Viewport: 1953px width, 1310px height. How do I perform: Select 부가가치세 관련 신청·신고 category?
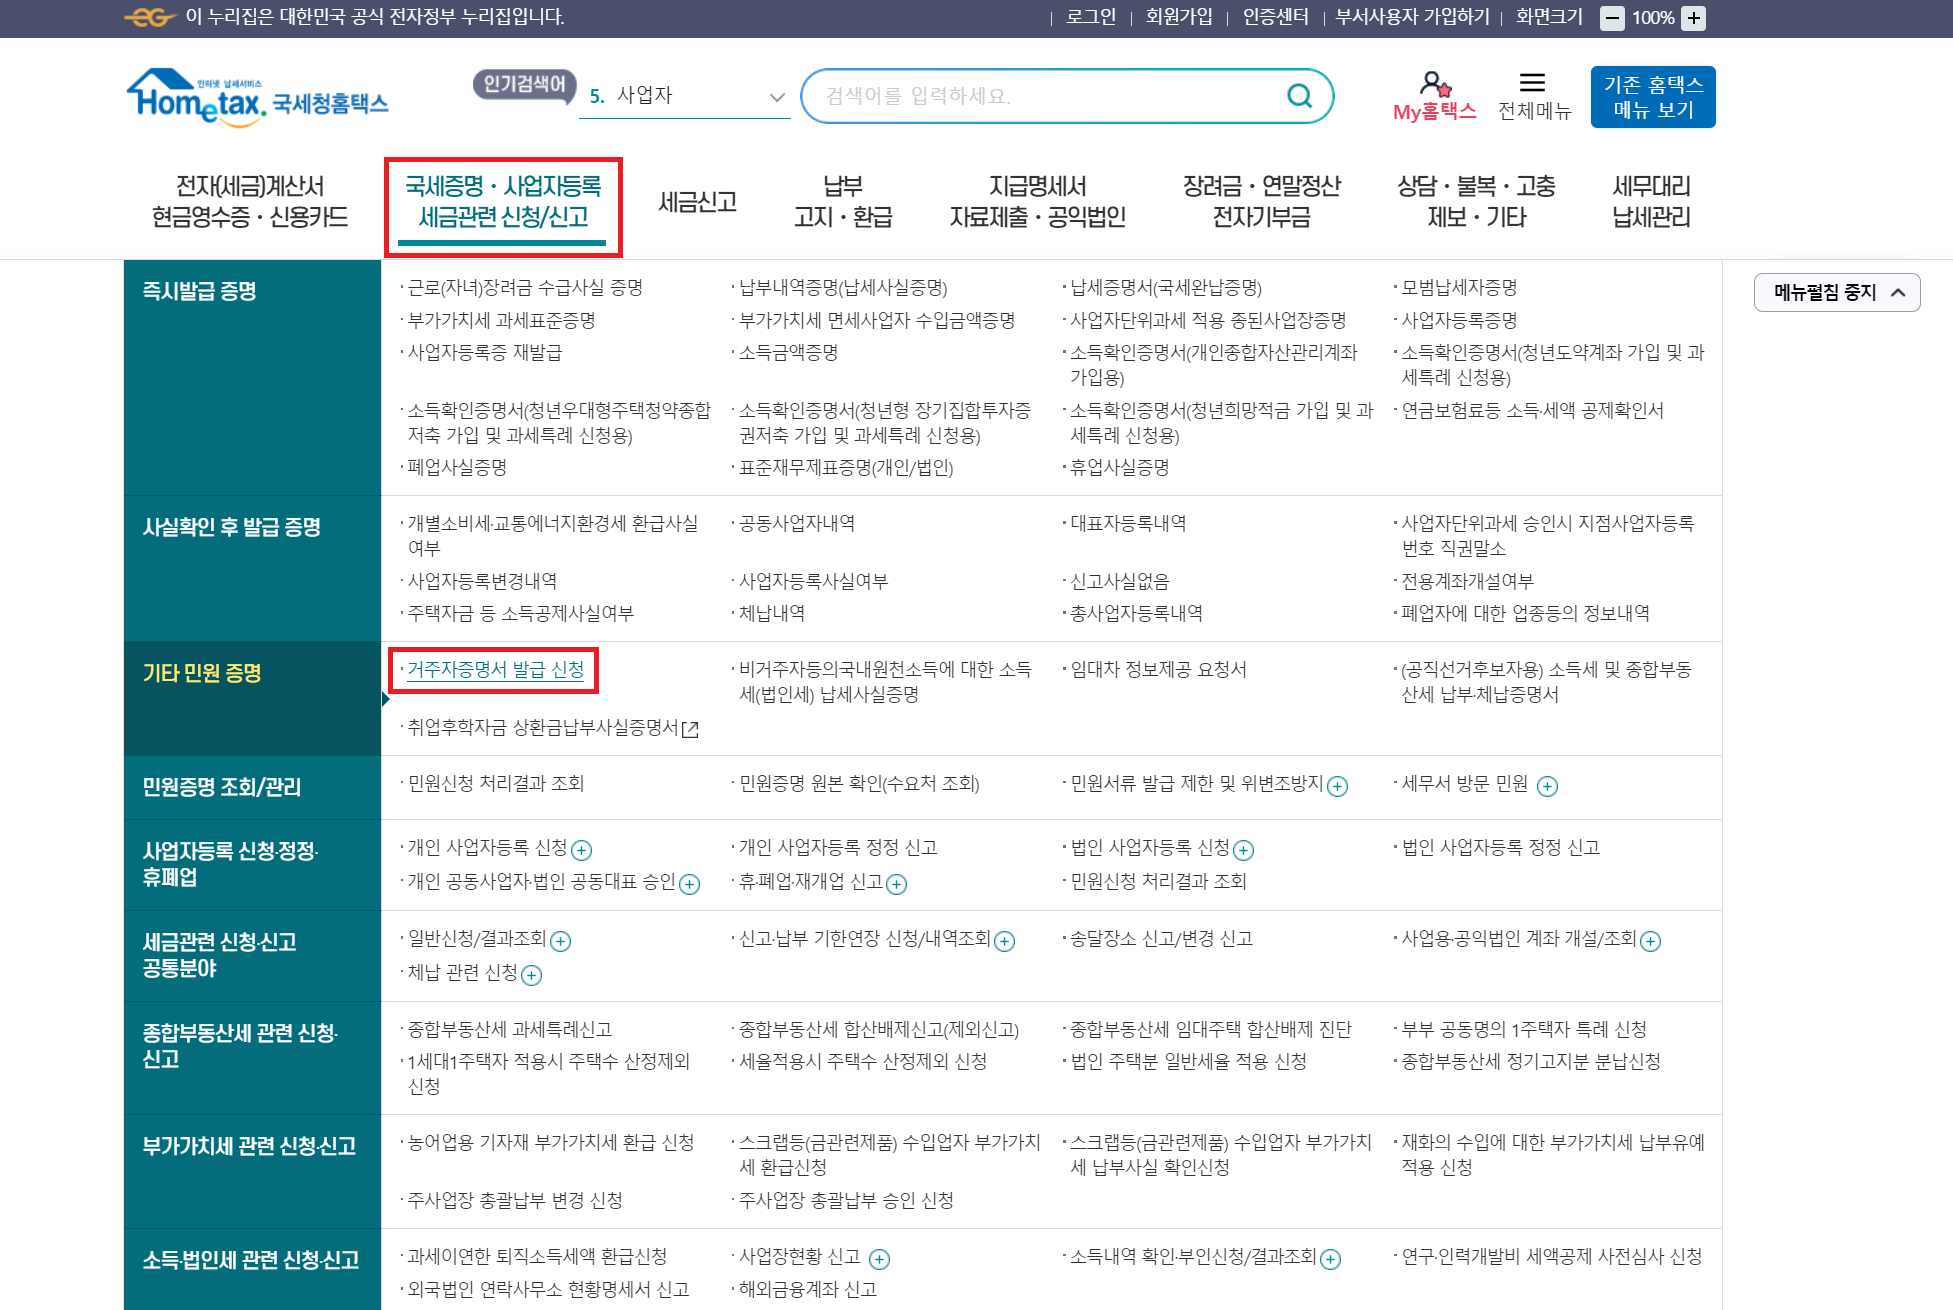[252, 1171]
